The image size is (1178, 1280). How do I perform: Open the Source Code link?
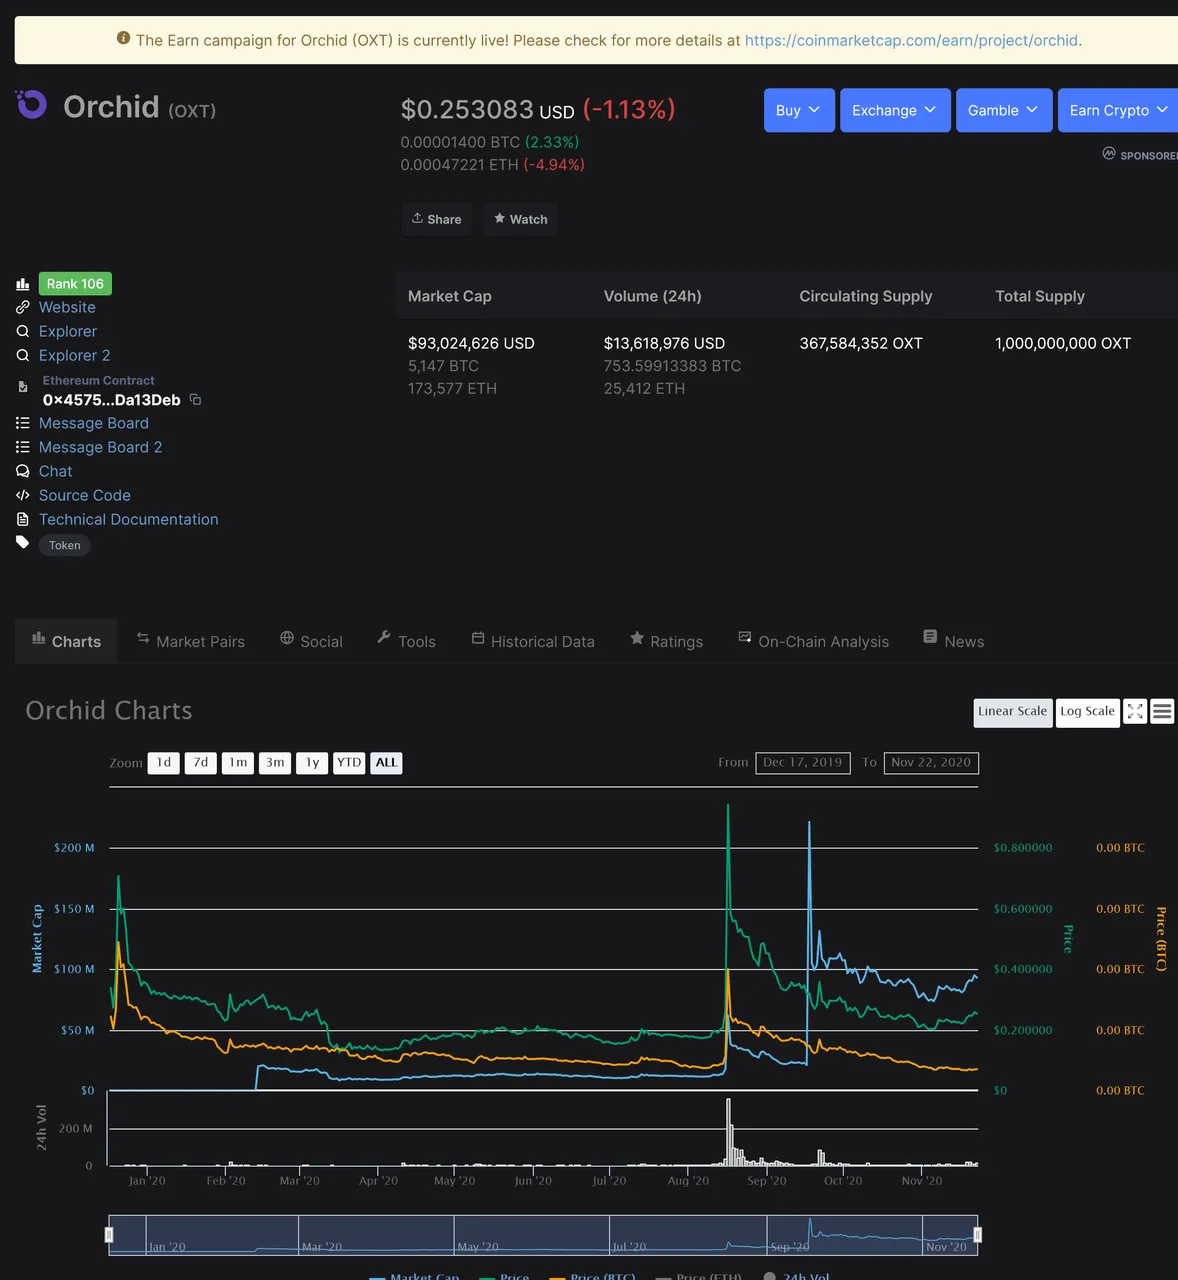point(84,495)
